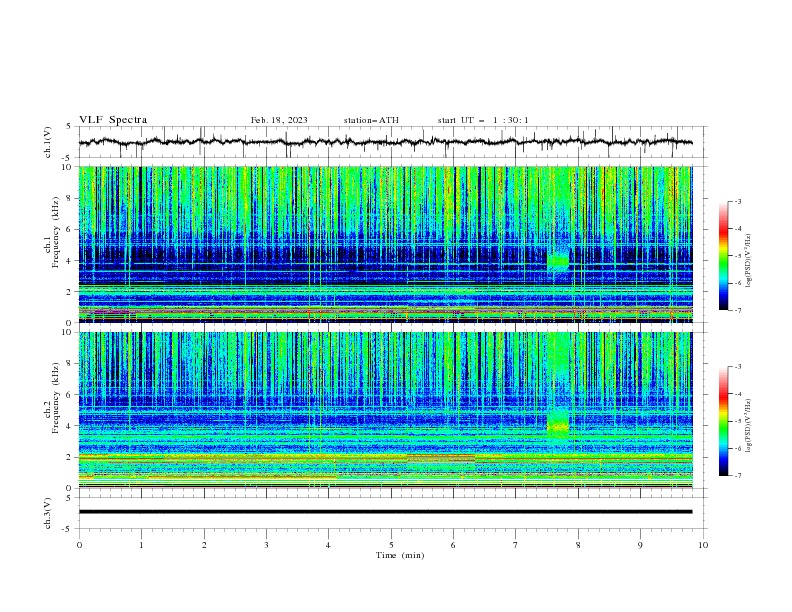Click the 'station=ATH' label
792x612 pixels.
[371, 120]
